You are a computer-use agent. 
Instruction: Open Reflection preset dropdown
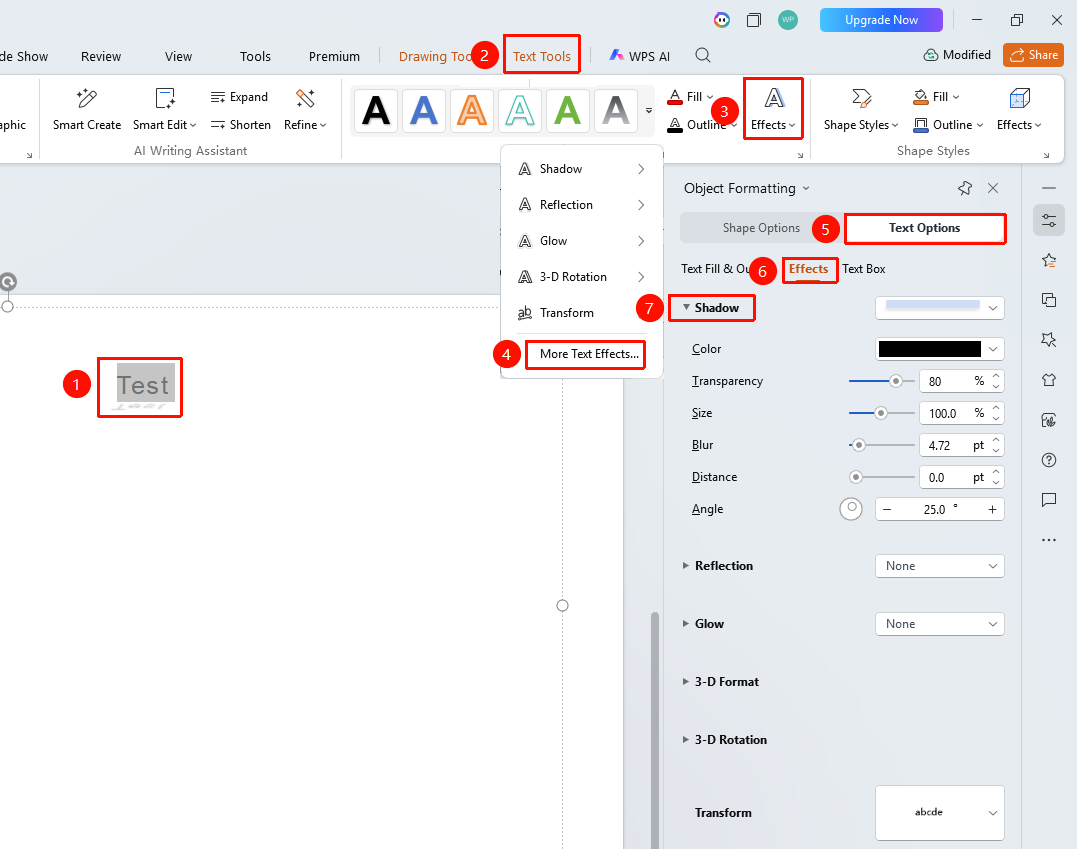click(940, 566)
